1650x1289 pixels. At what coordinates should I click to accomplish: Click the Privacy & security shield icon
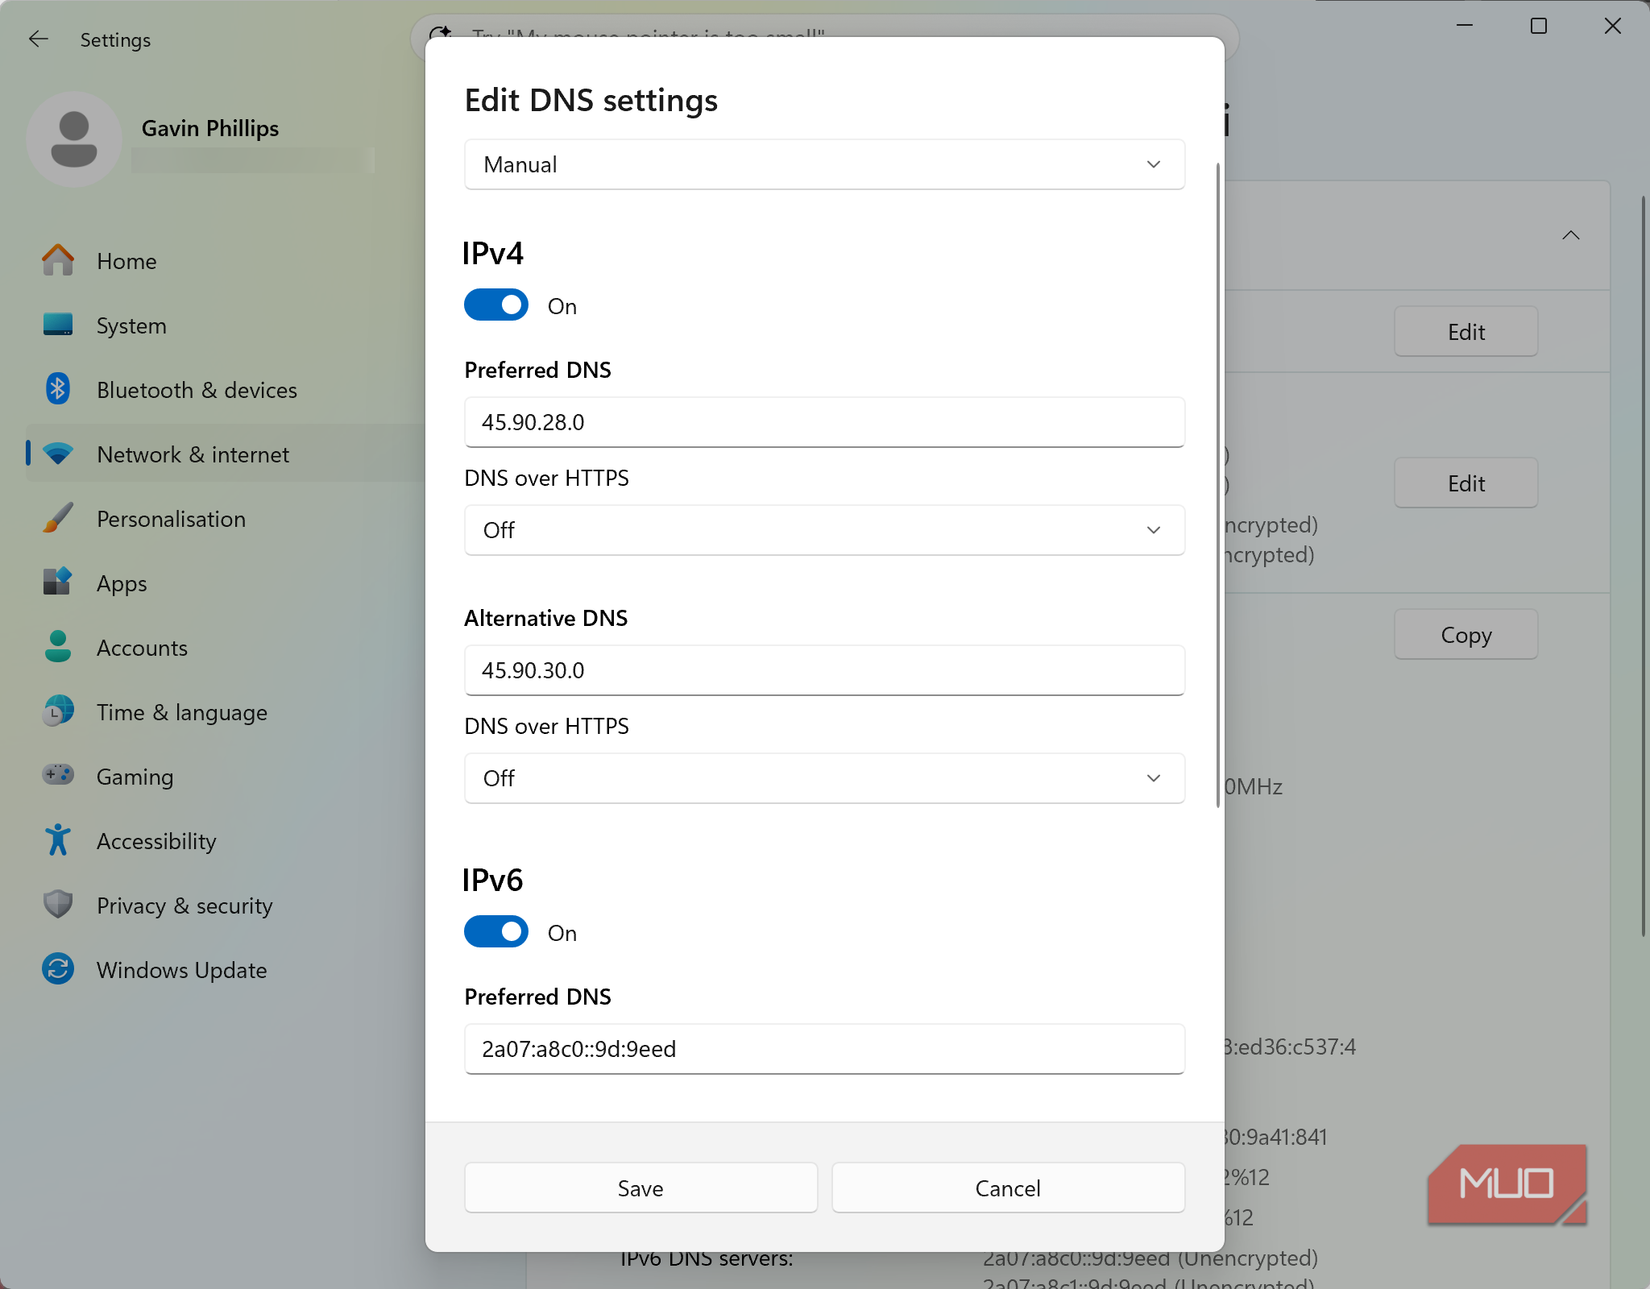58,905
